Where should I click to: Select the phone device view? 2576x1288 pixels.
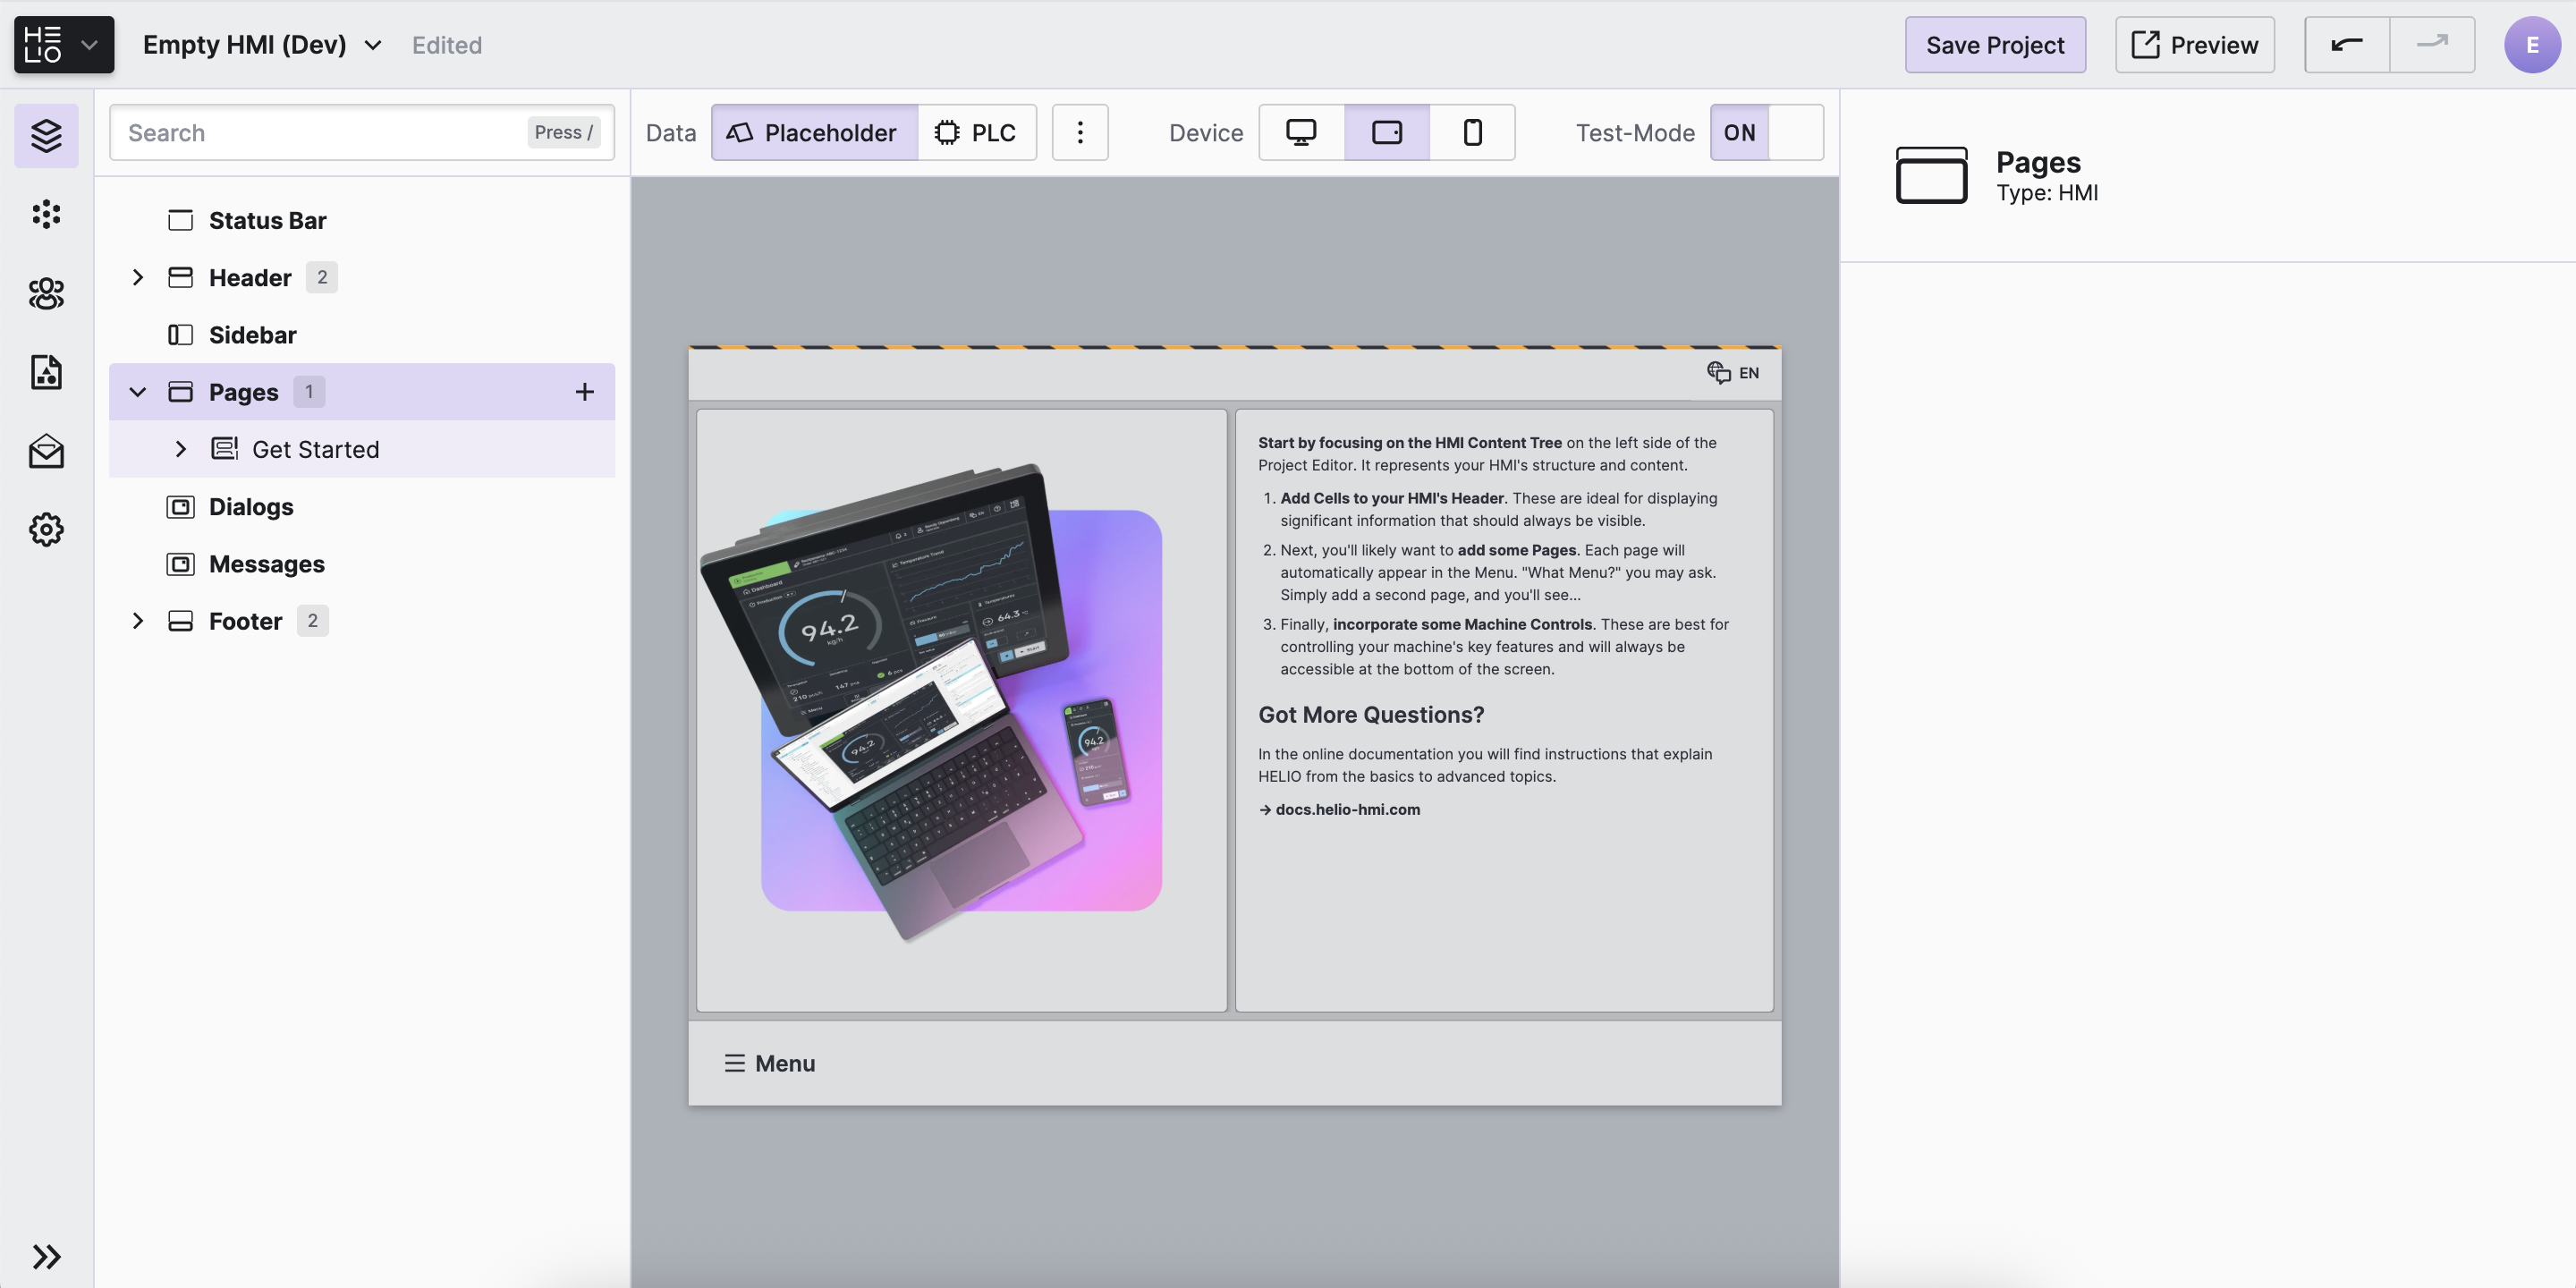tap(1472, 133)
